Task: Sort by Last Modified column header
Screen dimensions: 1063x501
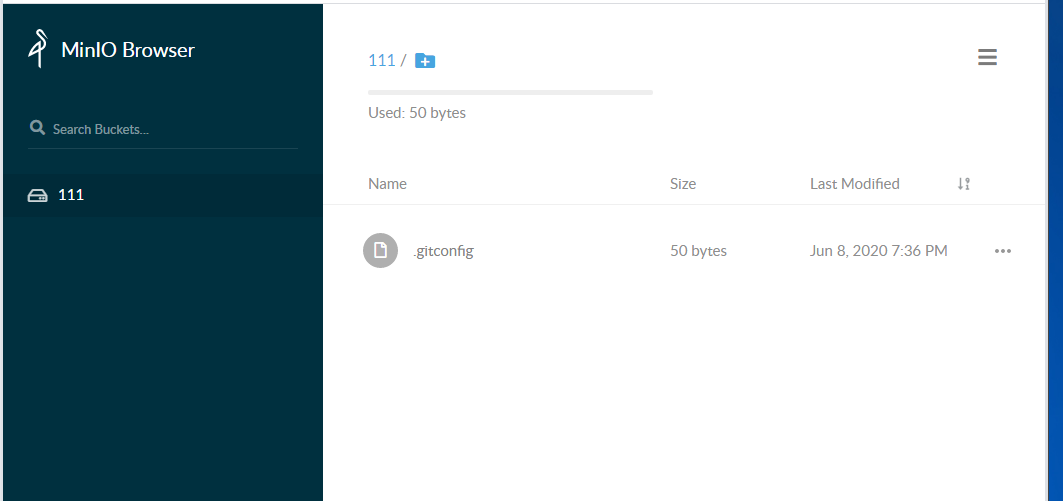Action: (x=854, y=184)
